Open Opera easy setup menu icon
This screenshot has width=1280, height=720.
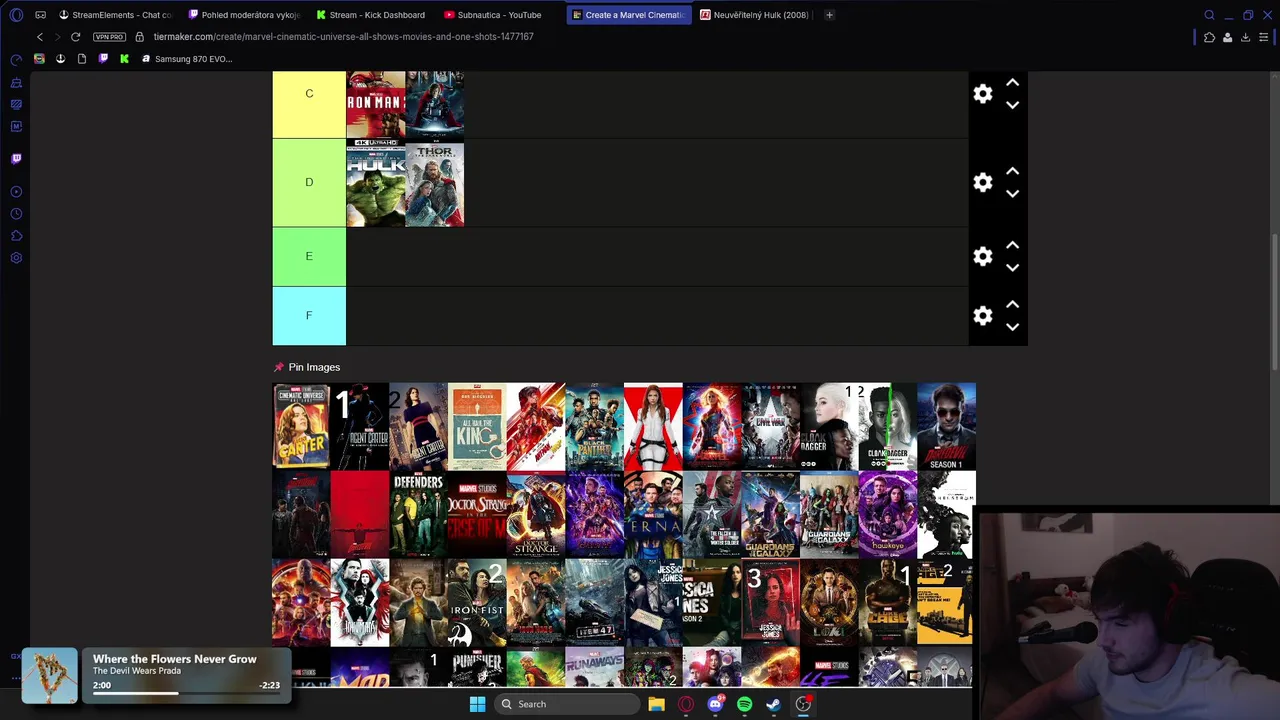(x=1264, y=37)
